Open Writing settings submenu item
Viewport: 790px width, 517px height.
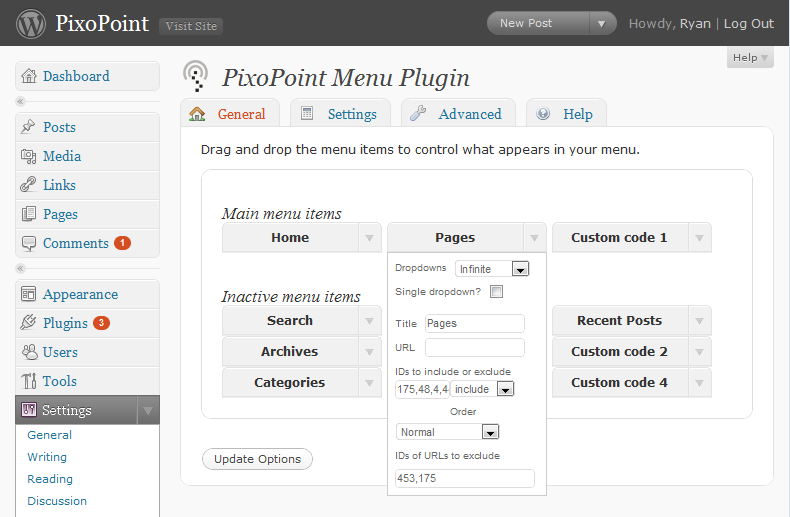click(47, 457)
